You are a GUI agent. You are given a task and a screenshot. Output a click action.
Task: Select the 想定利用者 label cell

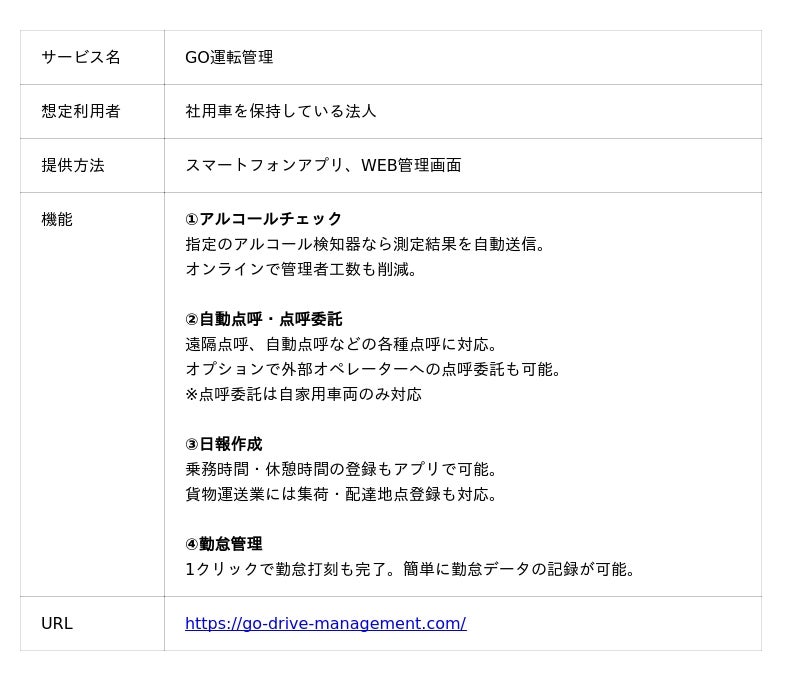(x=81, y=112)
